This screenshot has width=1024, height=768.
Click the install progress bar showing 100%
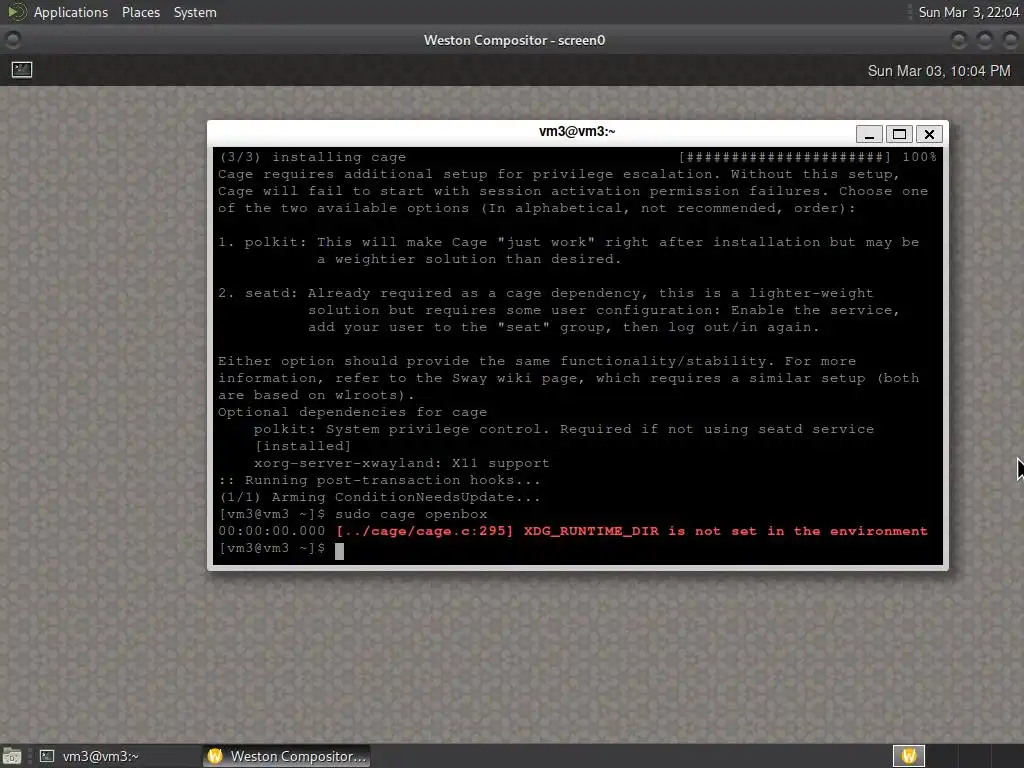(808, 157)
